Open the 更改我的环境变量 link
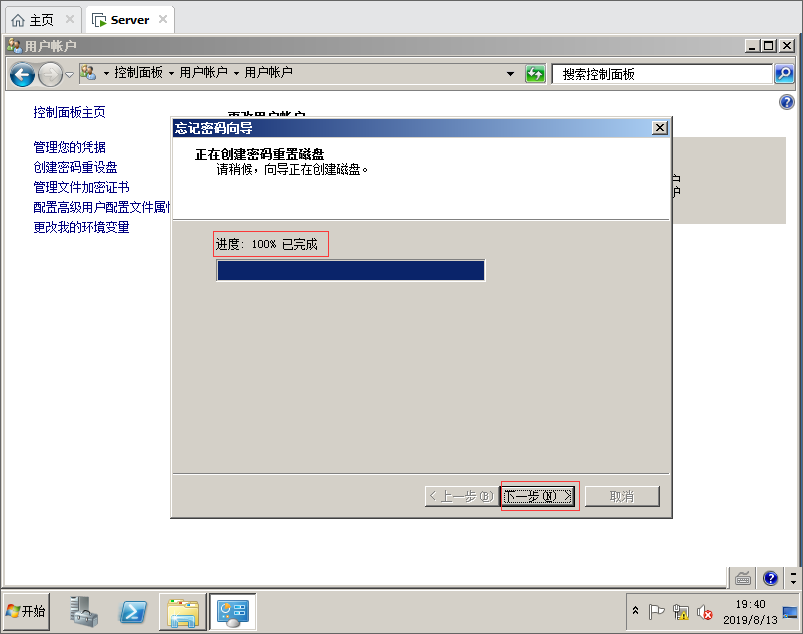Screen dimensions: 803x634 81,227
